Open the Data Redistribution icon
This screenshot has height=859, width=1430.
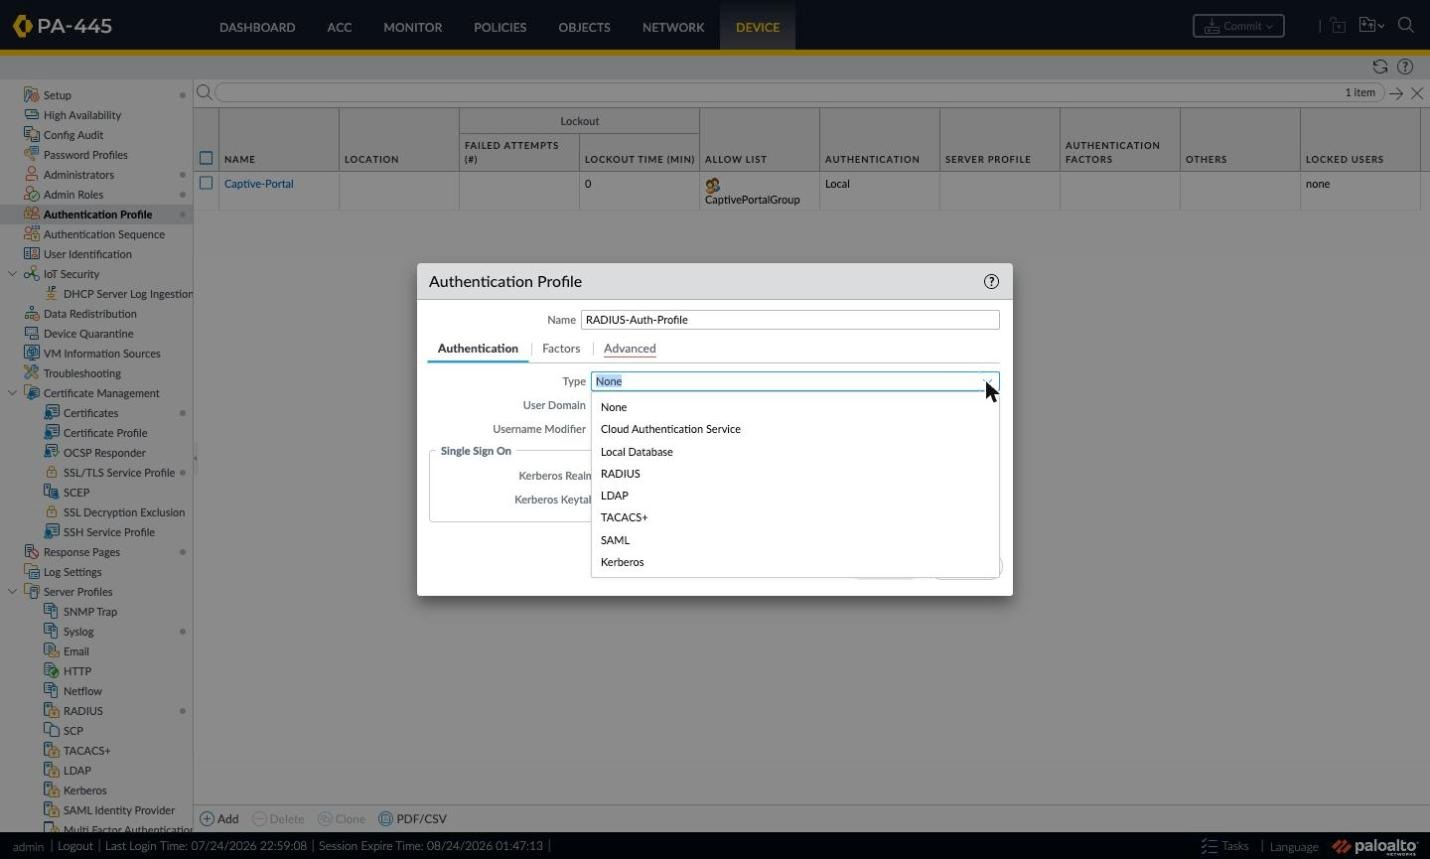pos(31,313)
